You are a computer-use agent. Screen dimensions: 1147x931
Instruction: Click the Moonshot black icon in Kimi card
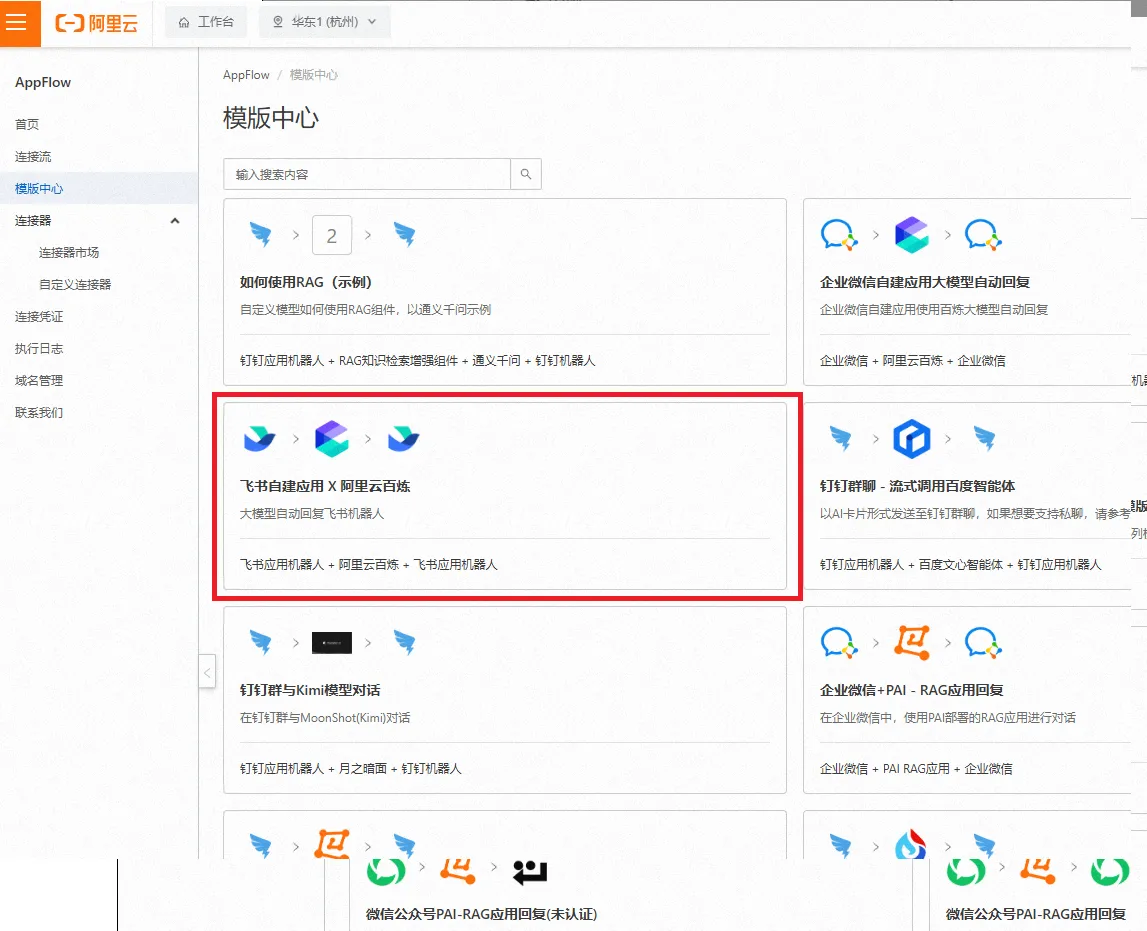(332, 643)
